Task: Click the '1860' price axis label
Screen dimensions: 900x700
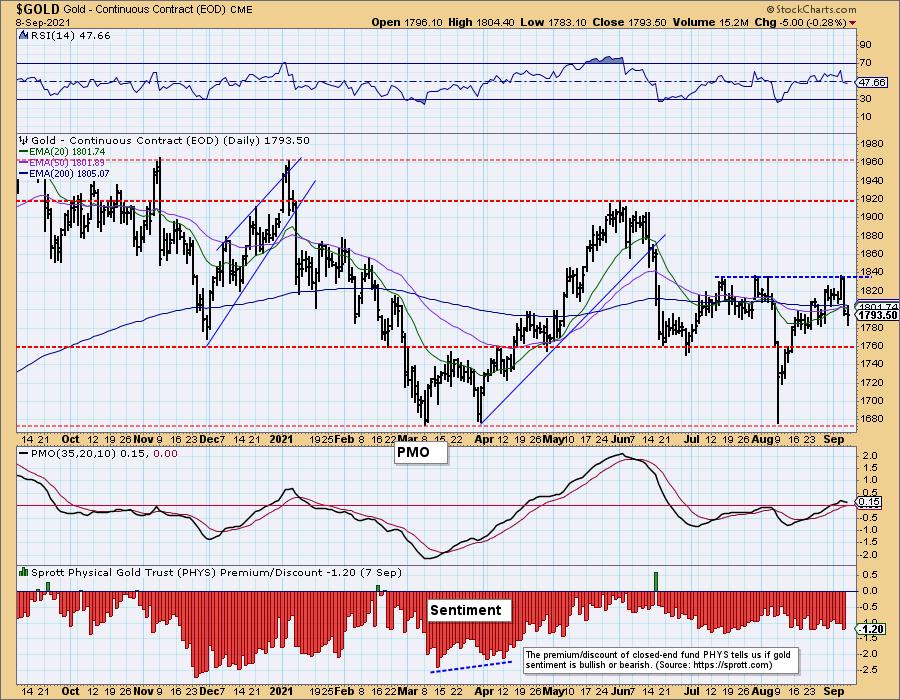Action: (872, 254)
